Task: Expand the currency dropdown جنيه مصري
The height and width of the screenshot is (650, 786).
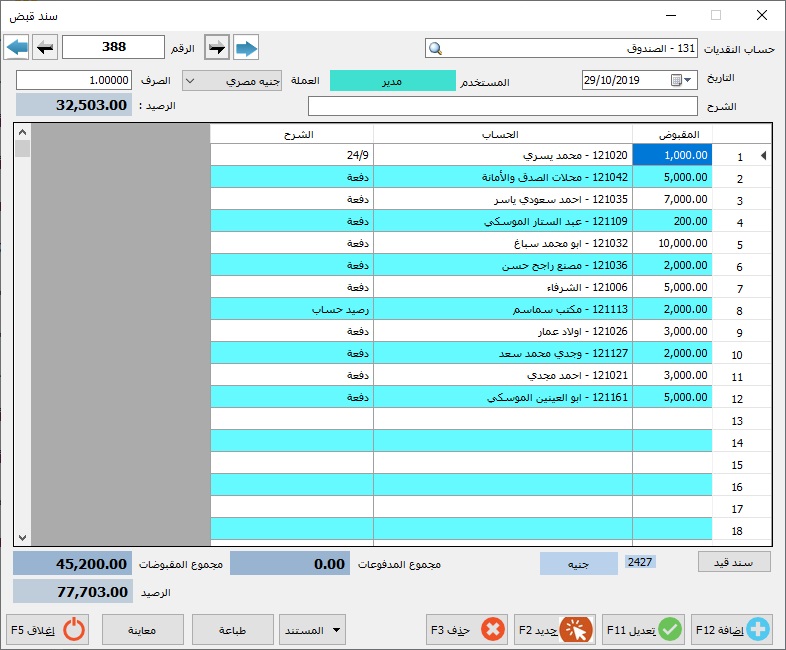Action: click(190, 80)
